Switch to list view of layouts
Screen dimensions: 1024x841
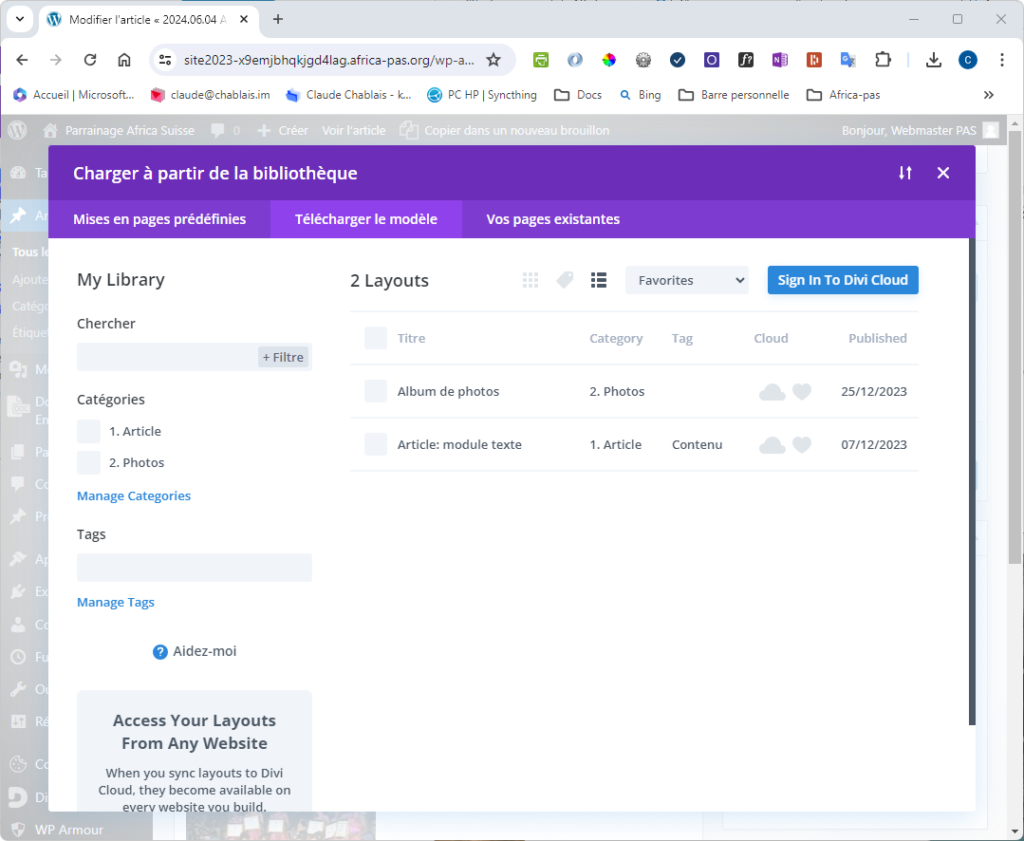[x=598, y=280]
